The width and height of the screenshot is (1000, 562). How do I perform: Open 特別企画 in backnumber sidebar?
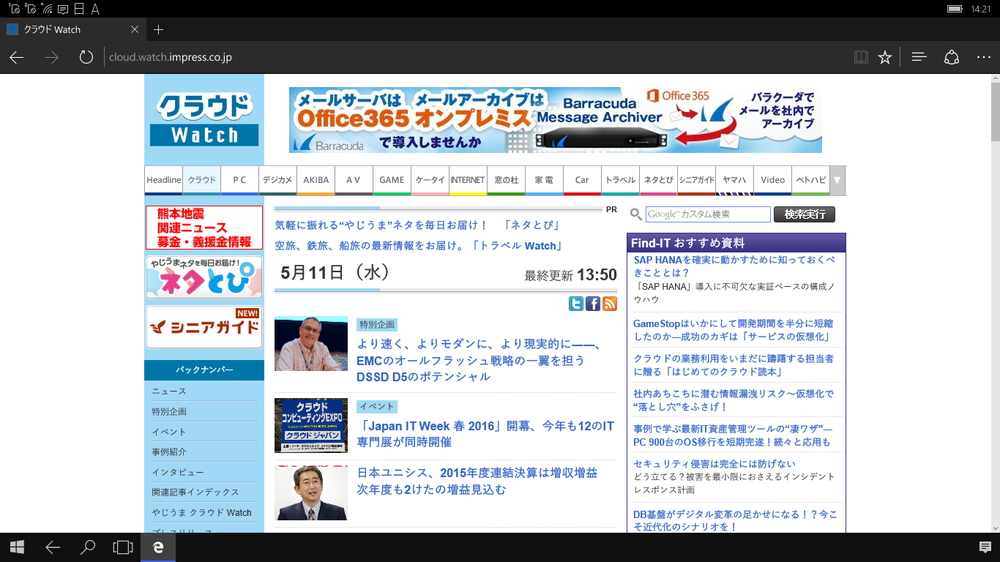(x=169, y=411)
